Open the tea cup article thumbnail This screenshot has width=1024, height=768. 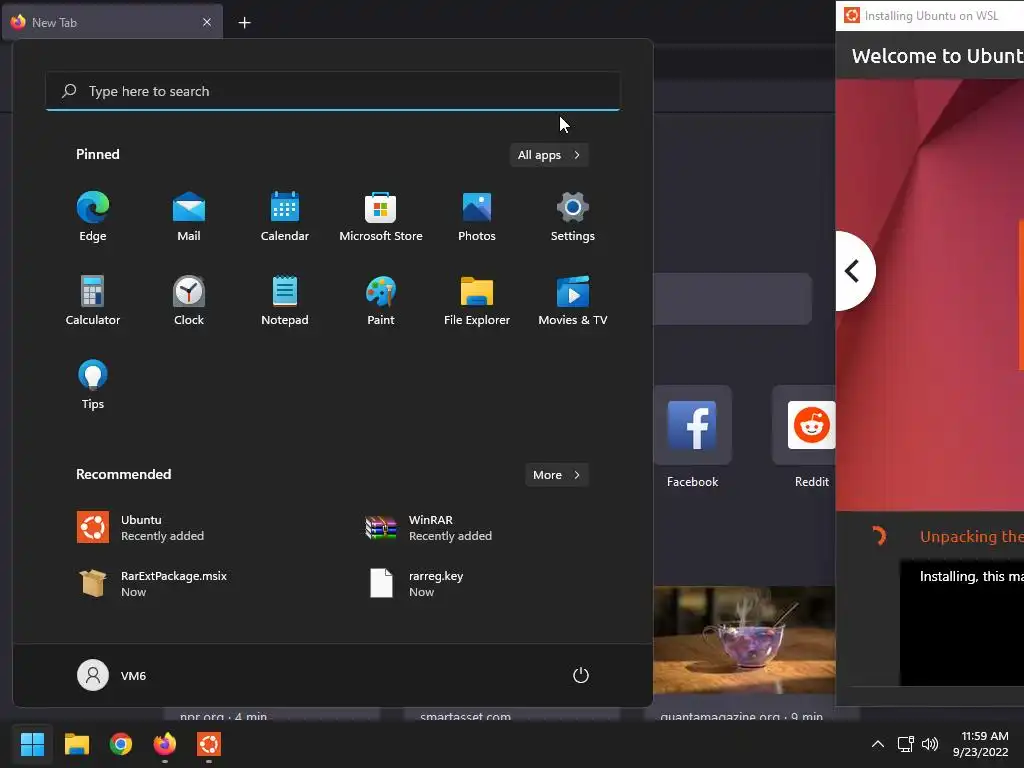click(744, 640)
